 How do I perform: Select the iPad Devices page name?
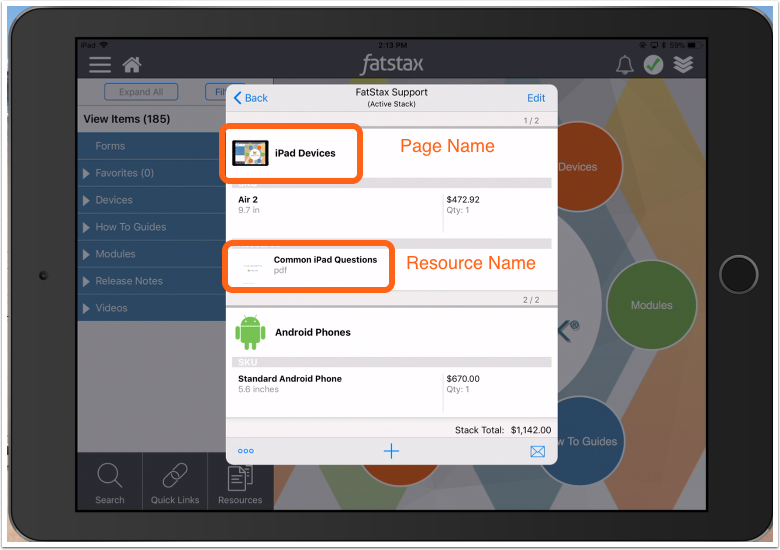tap(305, 153)
